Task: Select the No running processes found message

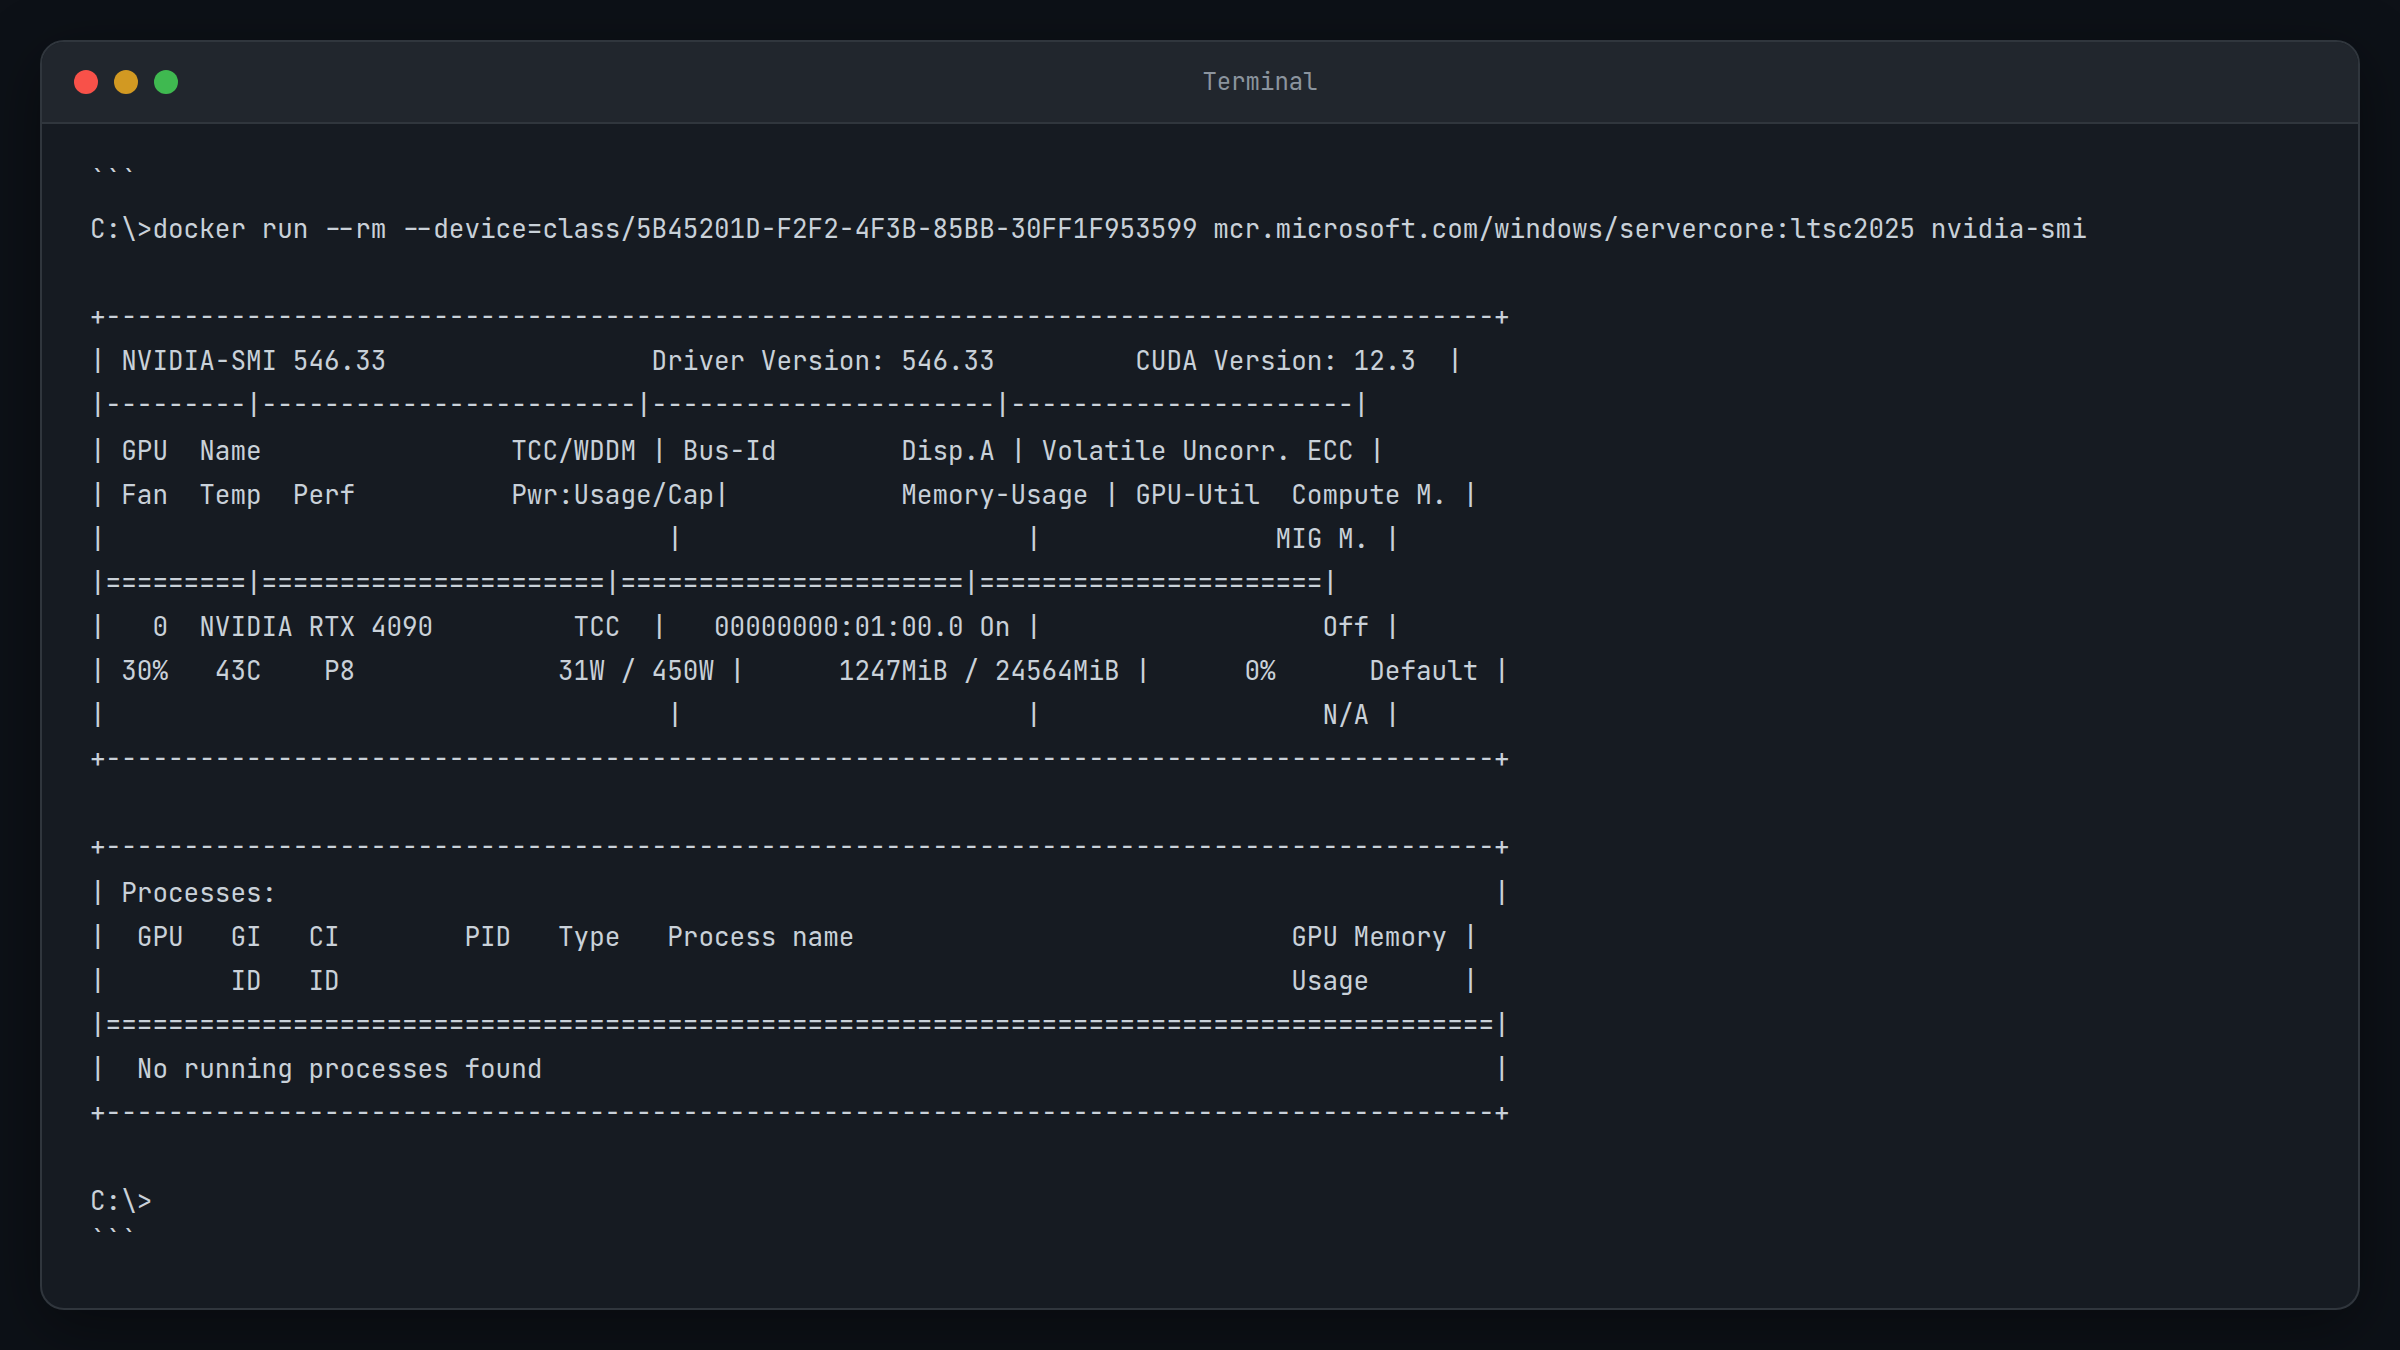Action: pyautogui.click(x=338, y=1068)
